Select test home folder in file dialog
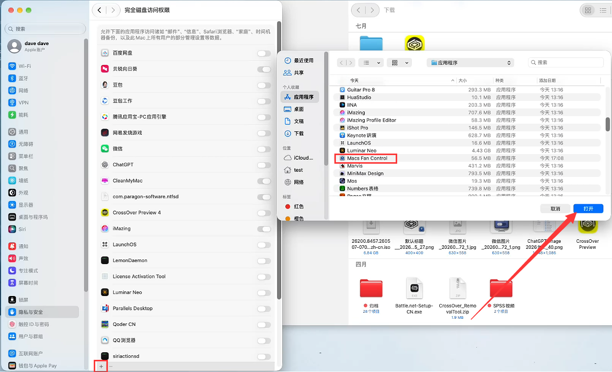Viewport: 612px width, 372px height. 294,170
